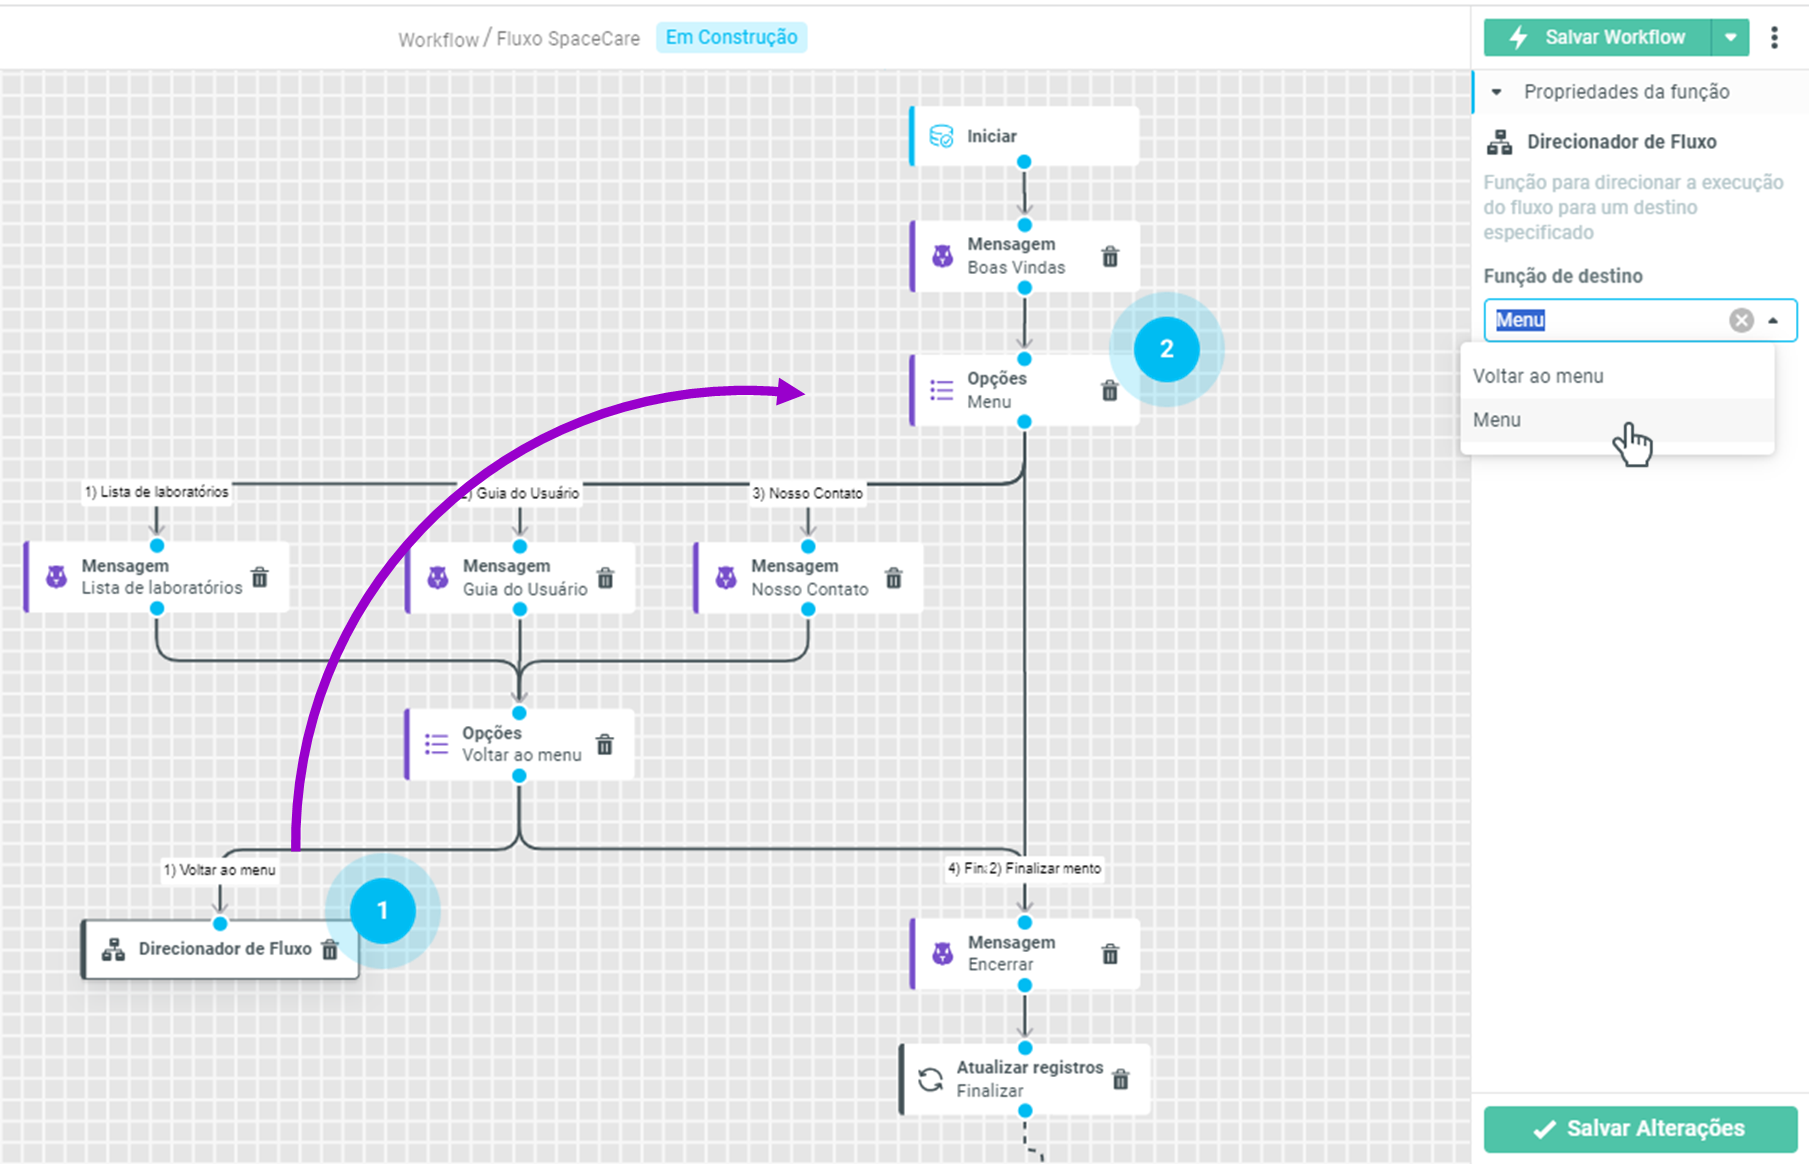Delete the Lista de laboratórios node
This screenshot has width=1809, height=1164.
[260, 577]
